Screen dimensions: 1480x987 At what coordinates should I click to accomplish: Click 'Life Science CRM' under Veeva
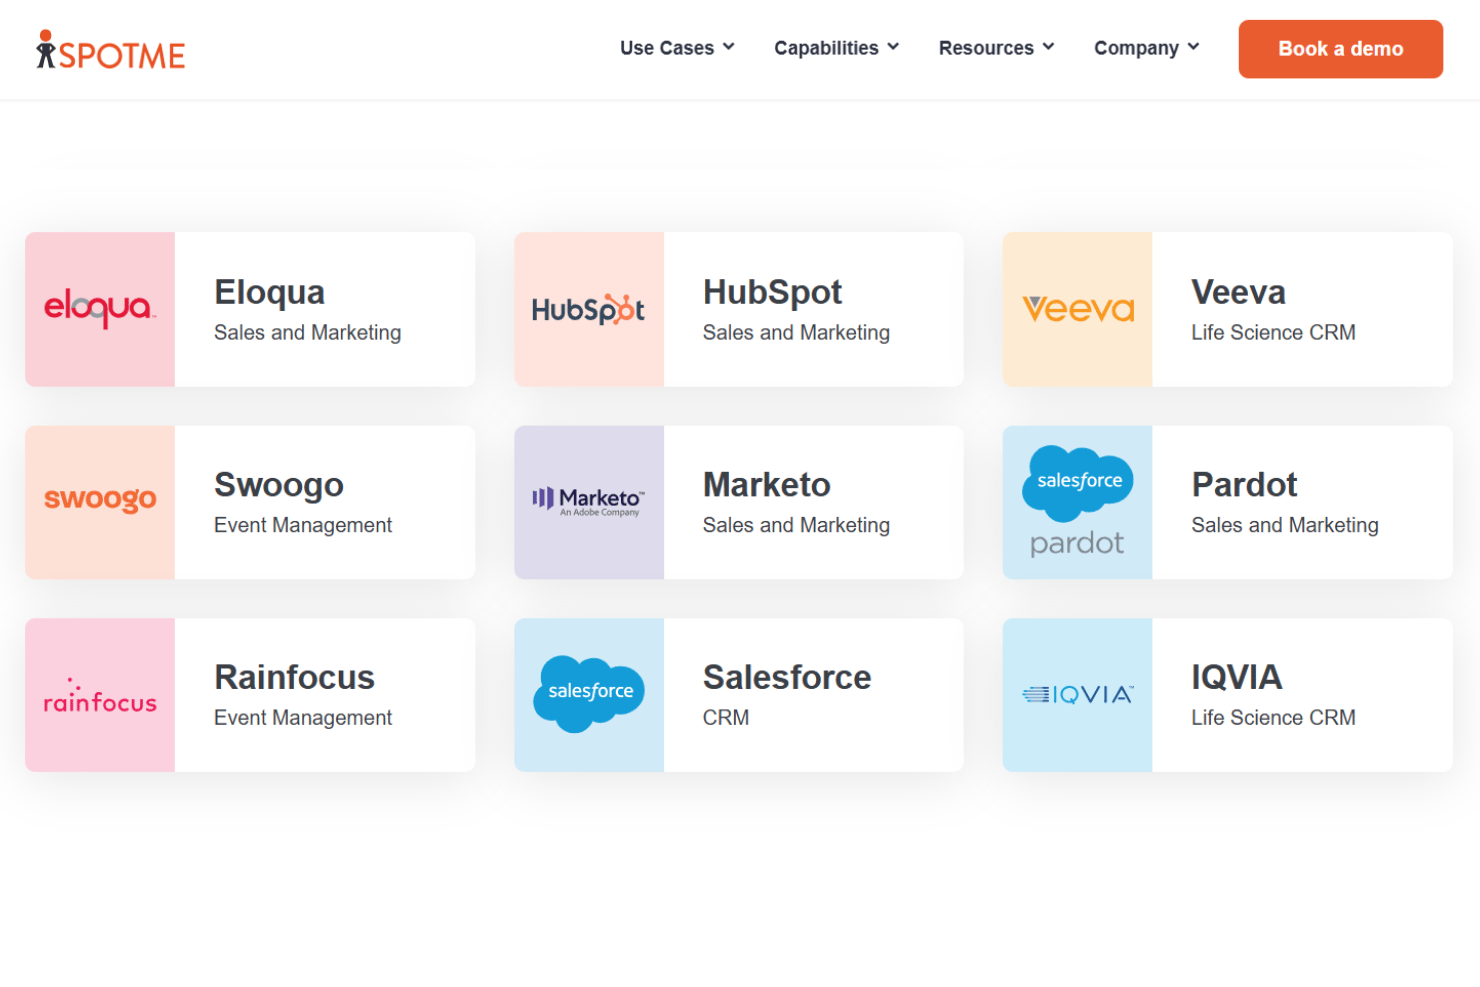click(x=1273, y=333)
